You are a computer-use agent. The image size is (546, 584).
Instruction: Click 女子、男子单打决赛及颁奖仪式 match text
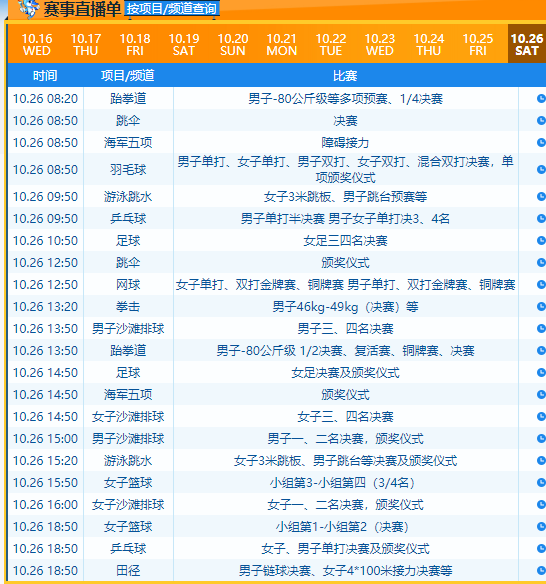click(x=345, y=549)
